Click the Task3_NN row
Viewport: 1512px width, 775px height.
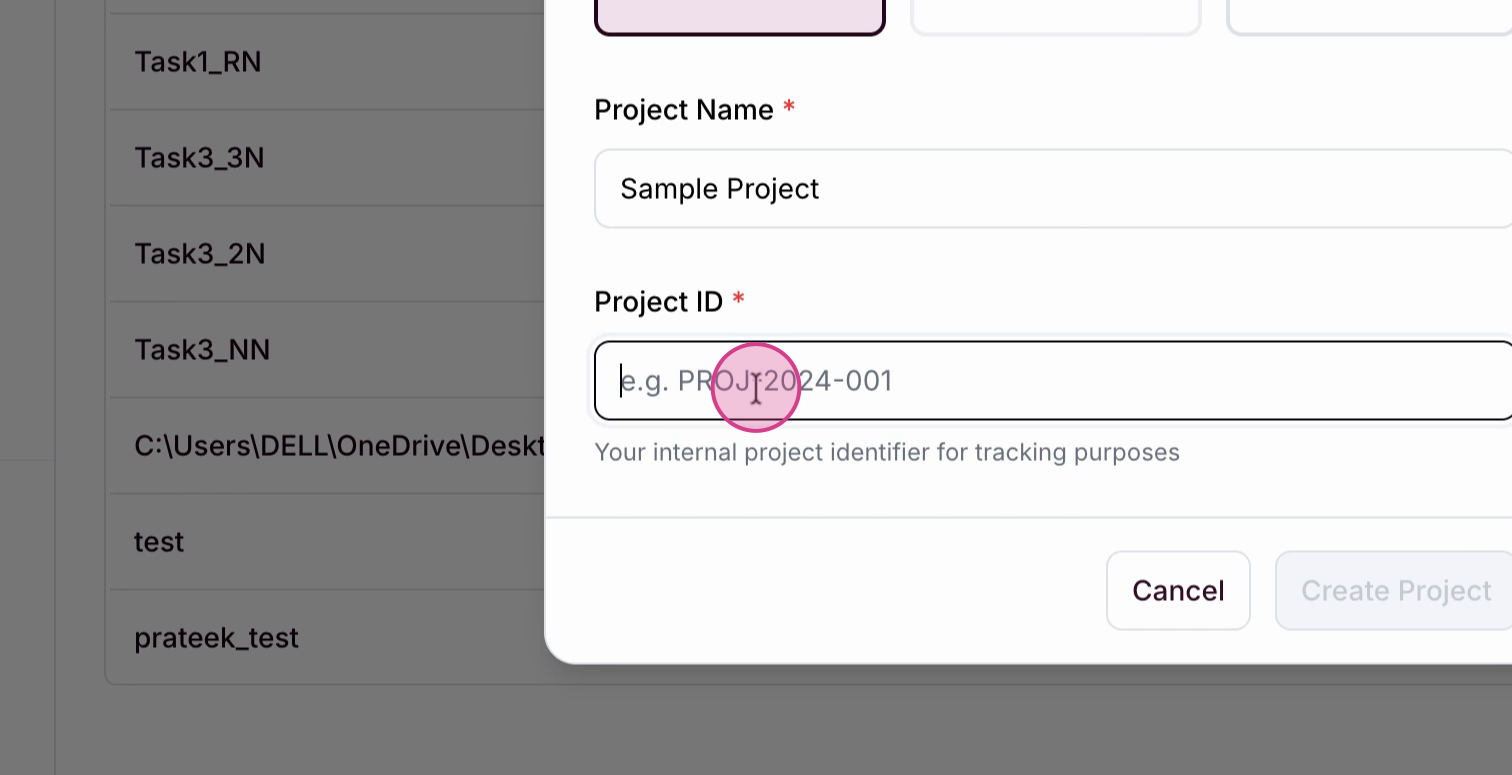[202, 350]
